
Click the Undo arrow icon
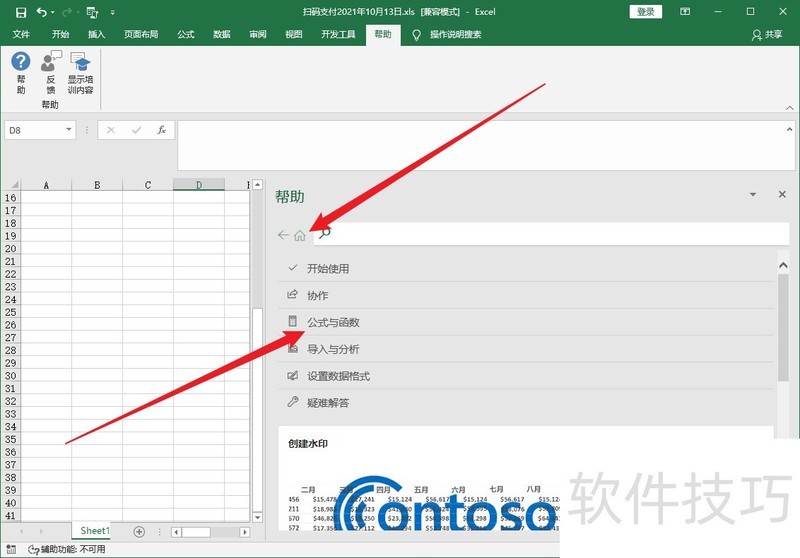41,12
